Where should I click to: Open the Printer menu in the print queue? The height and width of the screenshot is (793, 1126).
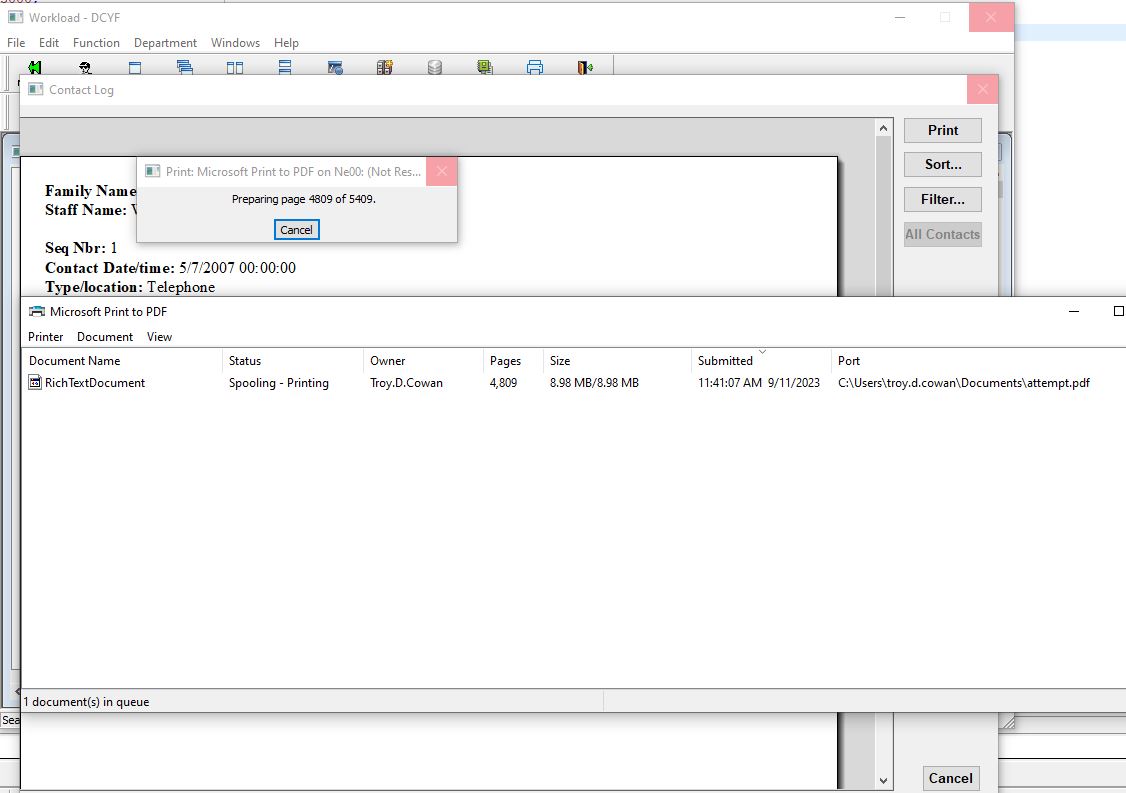point(46,337)
